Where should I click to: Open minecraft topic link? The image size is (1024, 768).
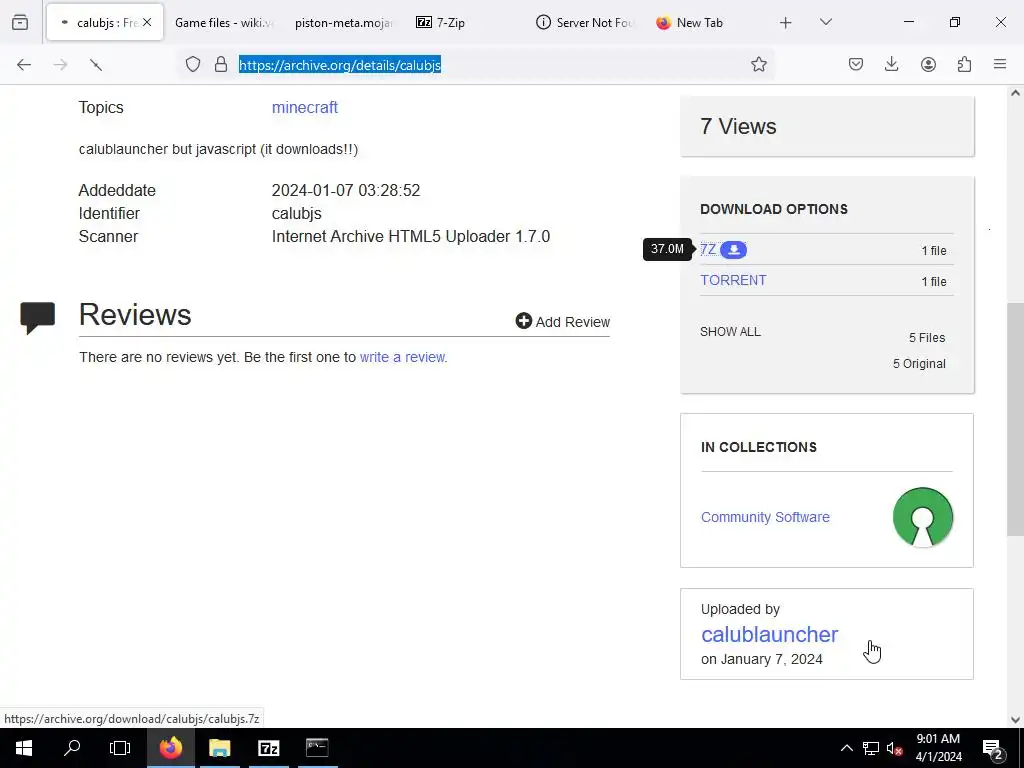coord(304,107)
